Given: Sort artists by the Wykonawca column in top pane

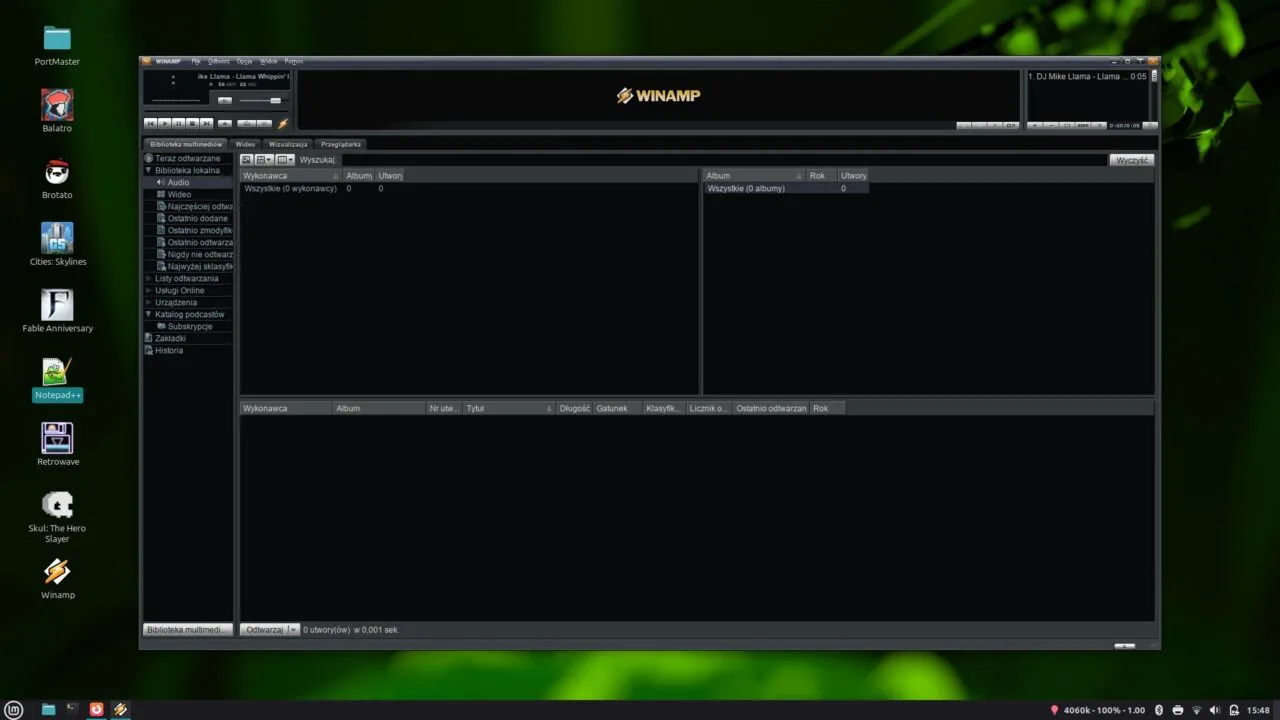Looking at the screenshot, I should pyautogui.click(x=291, y=176).
